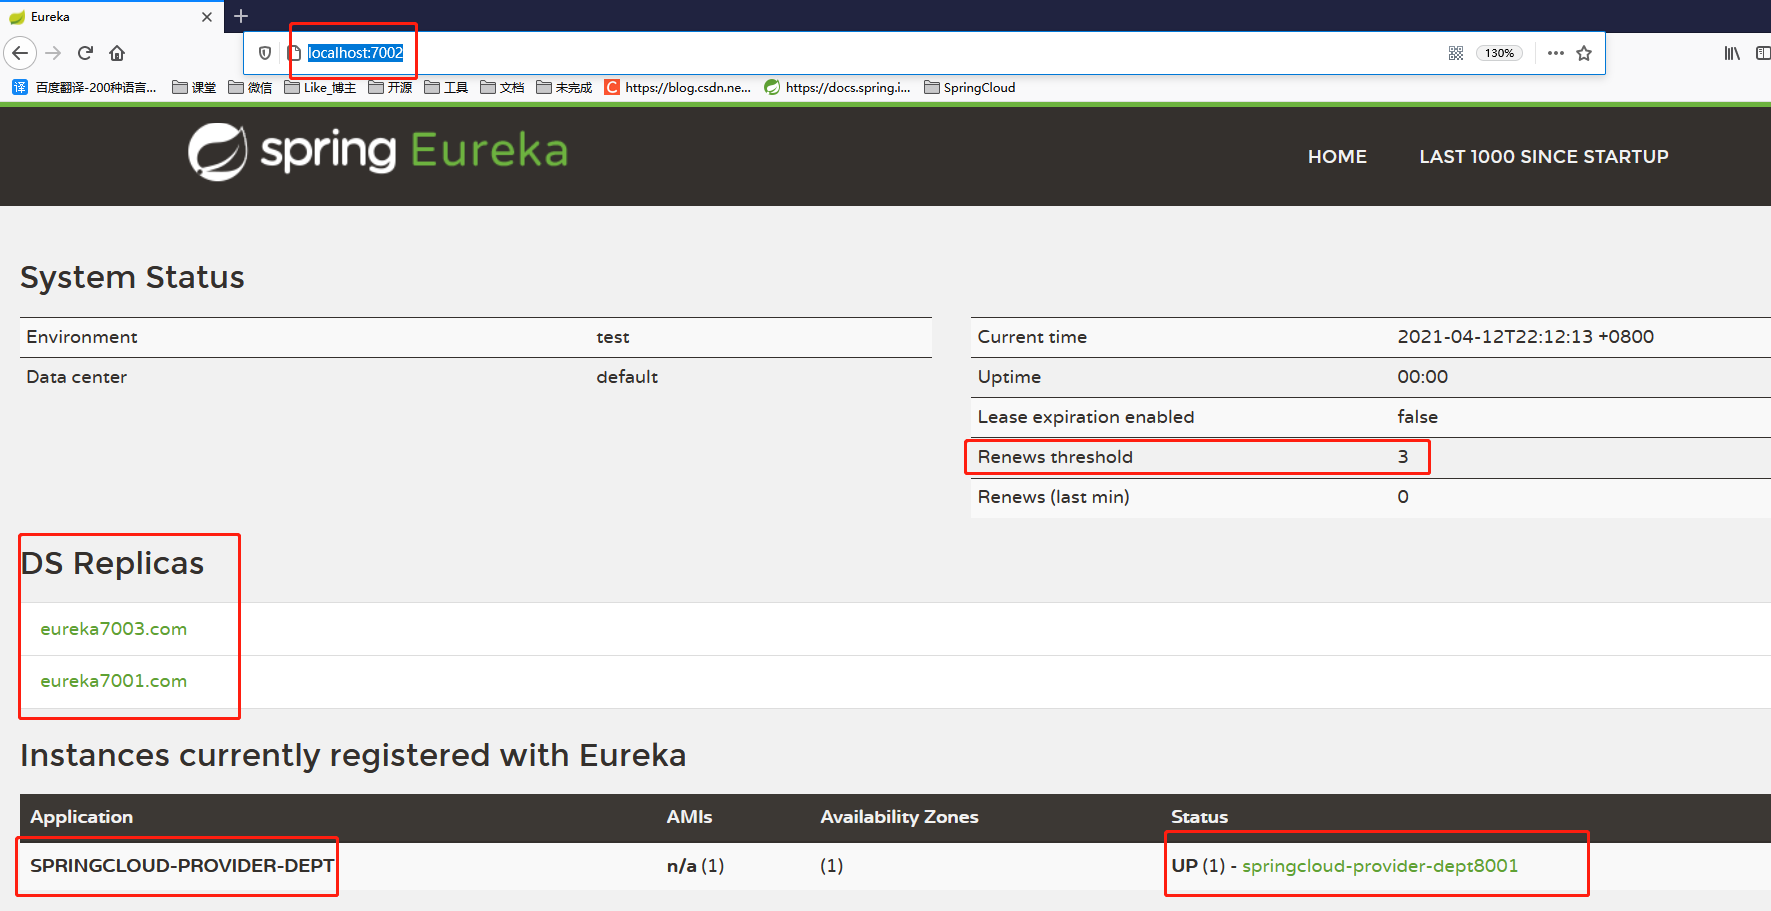The image size is (1771, 911).
Task: Open the 微信 bookmark folder
Action: [250, 88]
